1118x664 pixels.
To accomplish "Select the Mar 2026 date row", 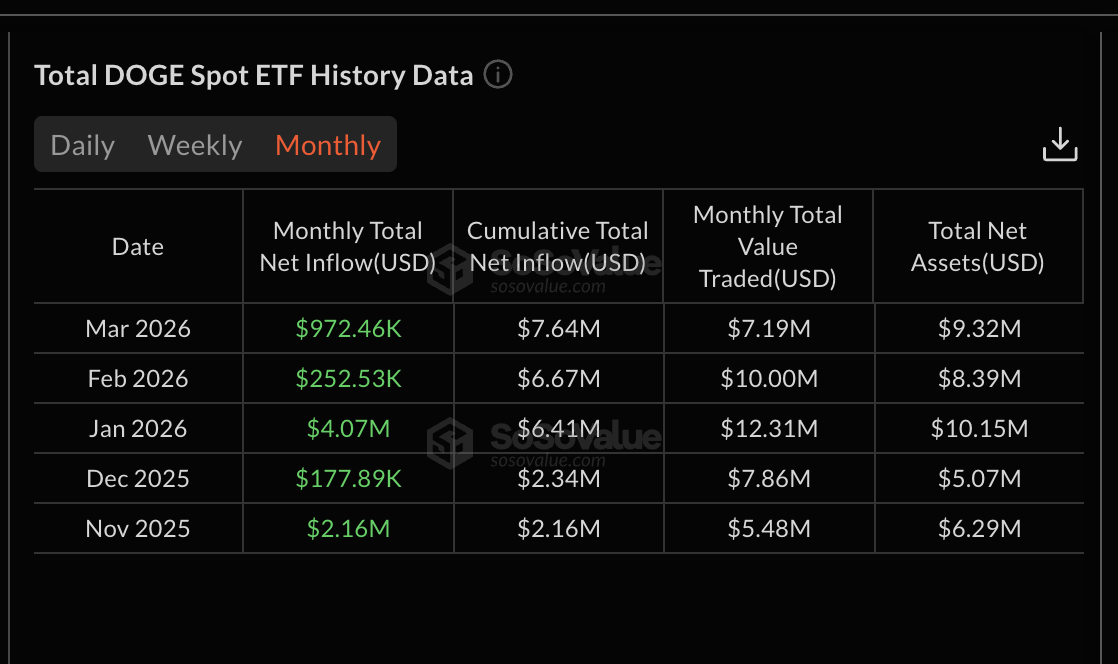I will 137,328.
